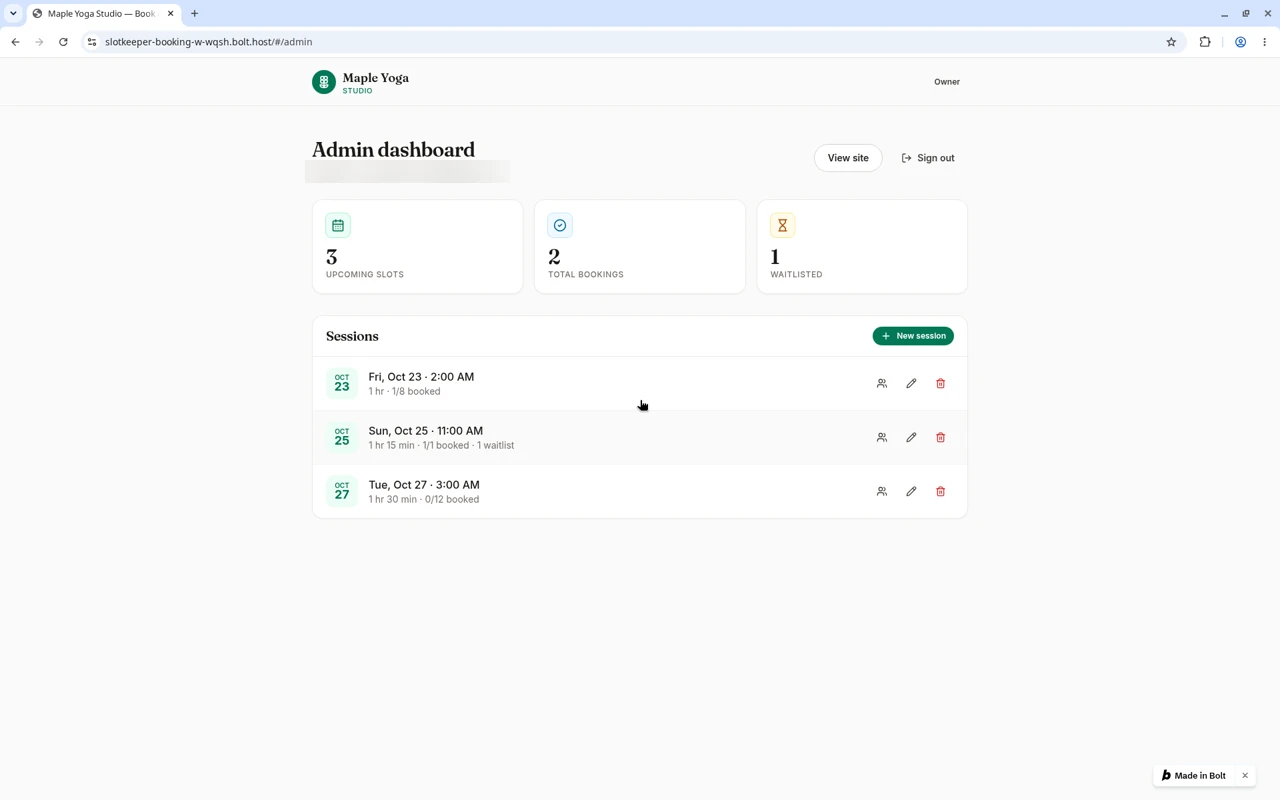Click the Oct 25 date badge
The image size is (1280, 800).
click(342, 438)
